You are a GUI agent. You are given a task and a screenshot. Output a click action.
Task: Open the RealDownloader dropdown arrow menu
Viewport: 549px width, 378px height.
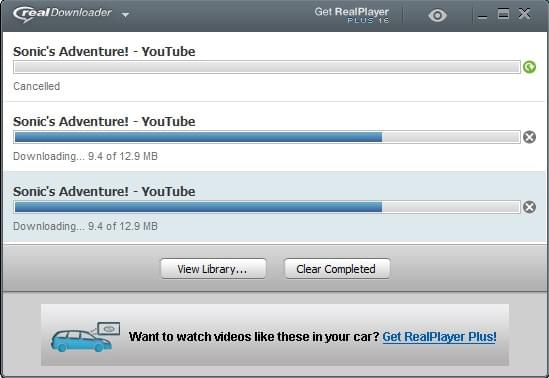coord(125,15)
